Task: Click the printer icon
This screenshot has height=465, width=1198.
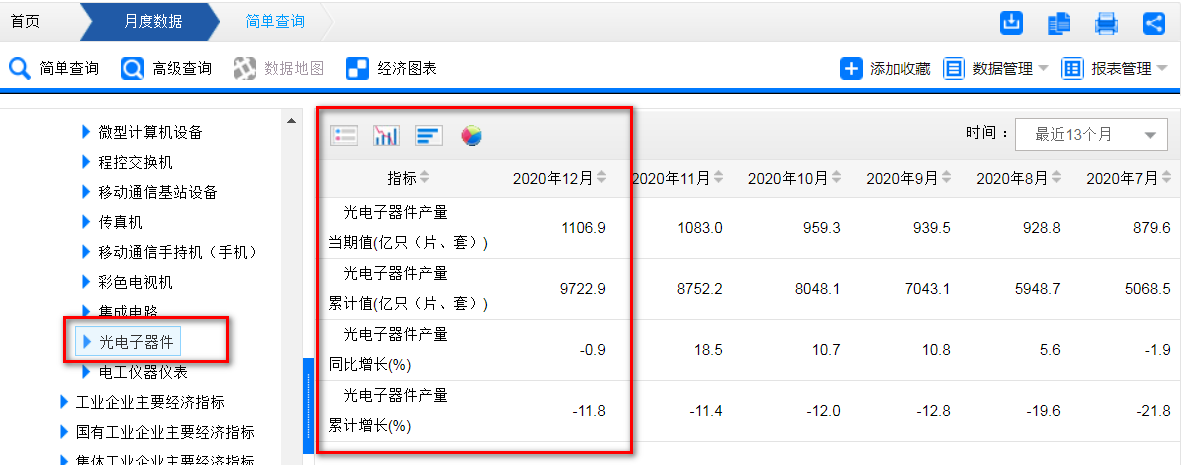Action: point(1106,22)
